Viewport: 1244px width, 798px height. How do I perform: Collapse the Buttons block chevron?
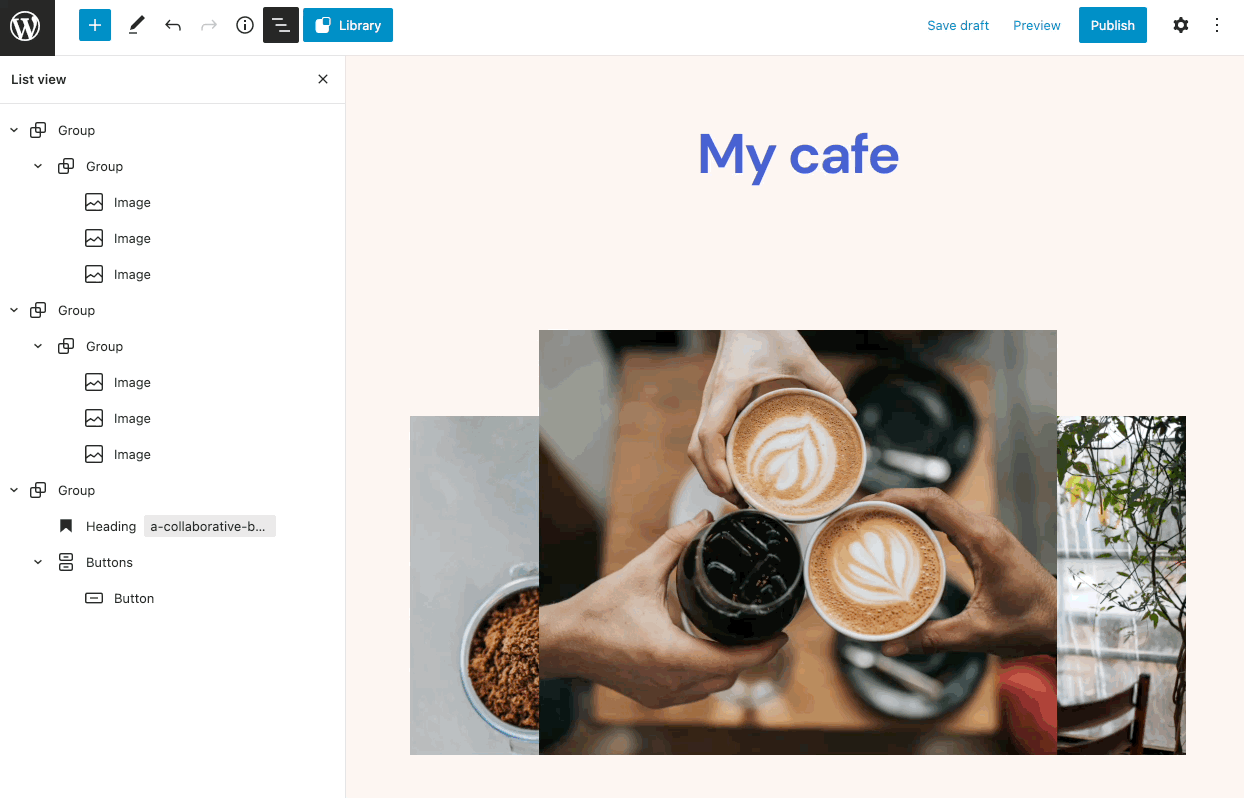(x=38, y=562)
